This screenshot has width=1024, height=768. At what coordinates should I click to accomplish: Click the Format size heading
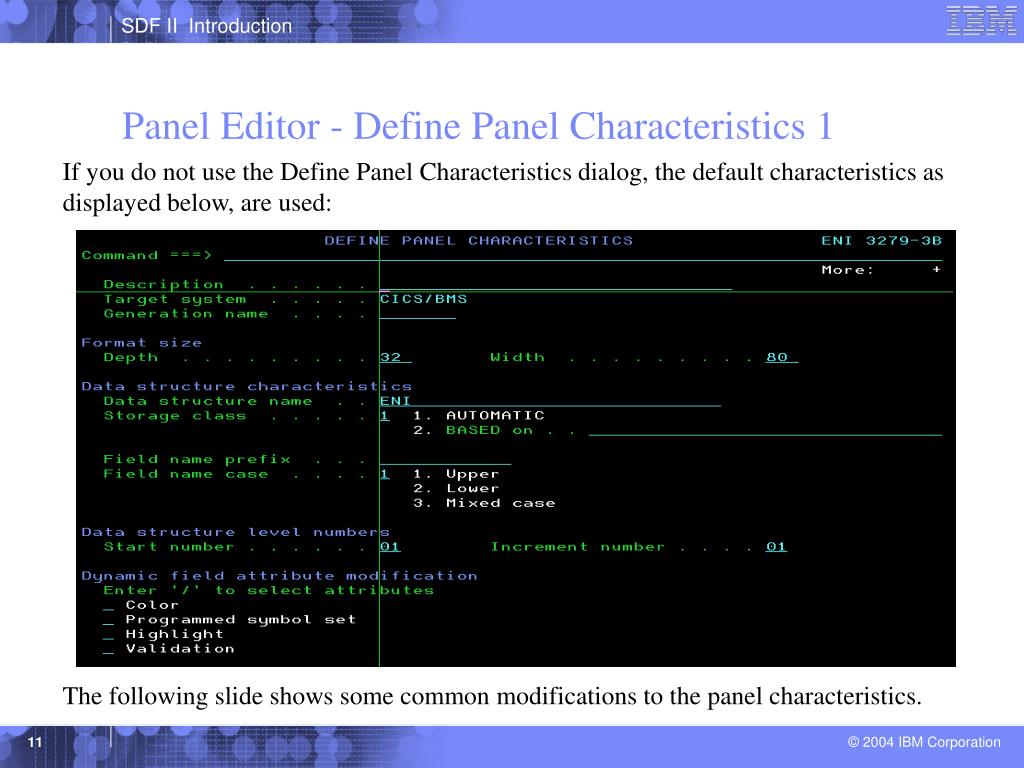pos(142,343)
